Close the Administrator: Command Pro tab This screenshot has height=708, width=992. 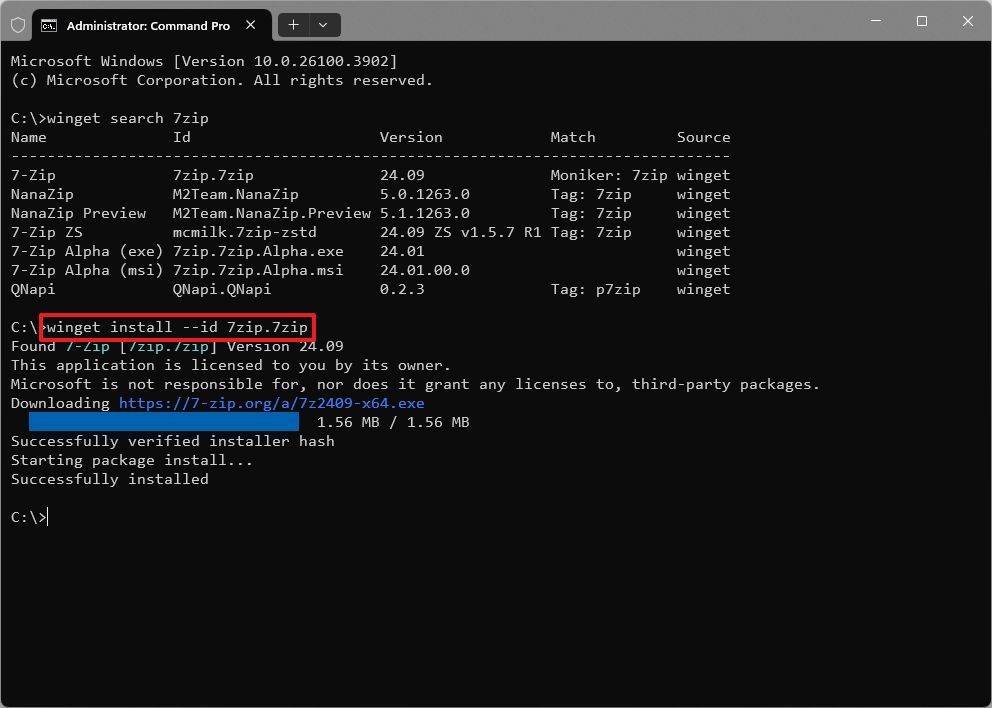point(251,25)
